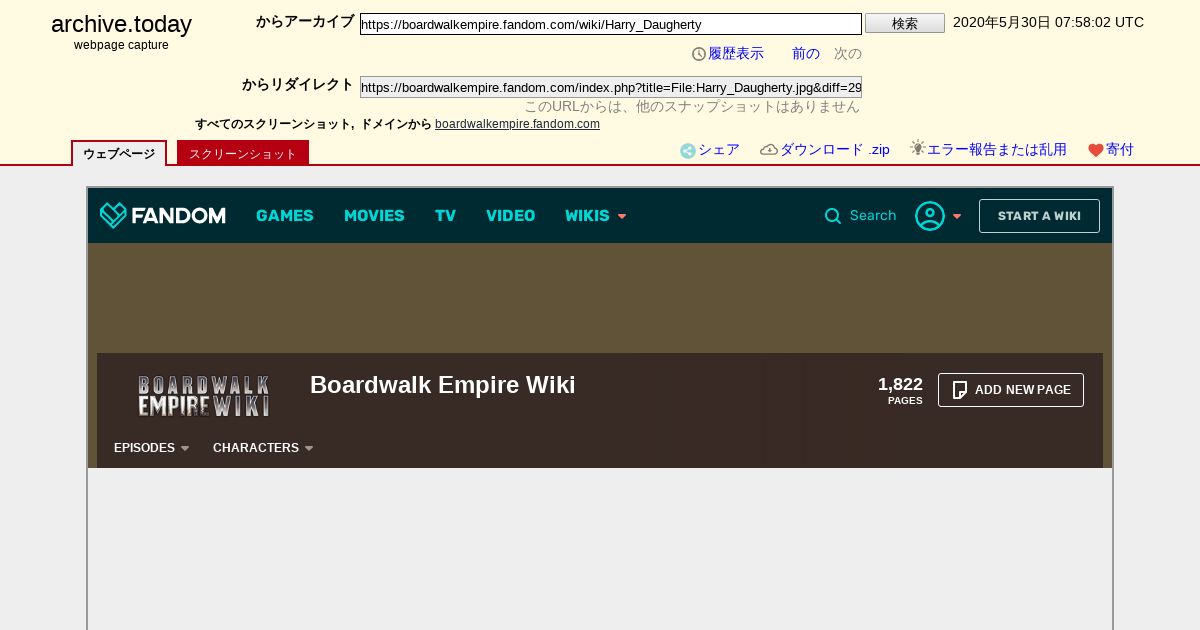
Task: Click the Boardwalk Empire Wiki title
Action: click(x=443, y=385)
